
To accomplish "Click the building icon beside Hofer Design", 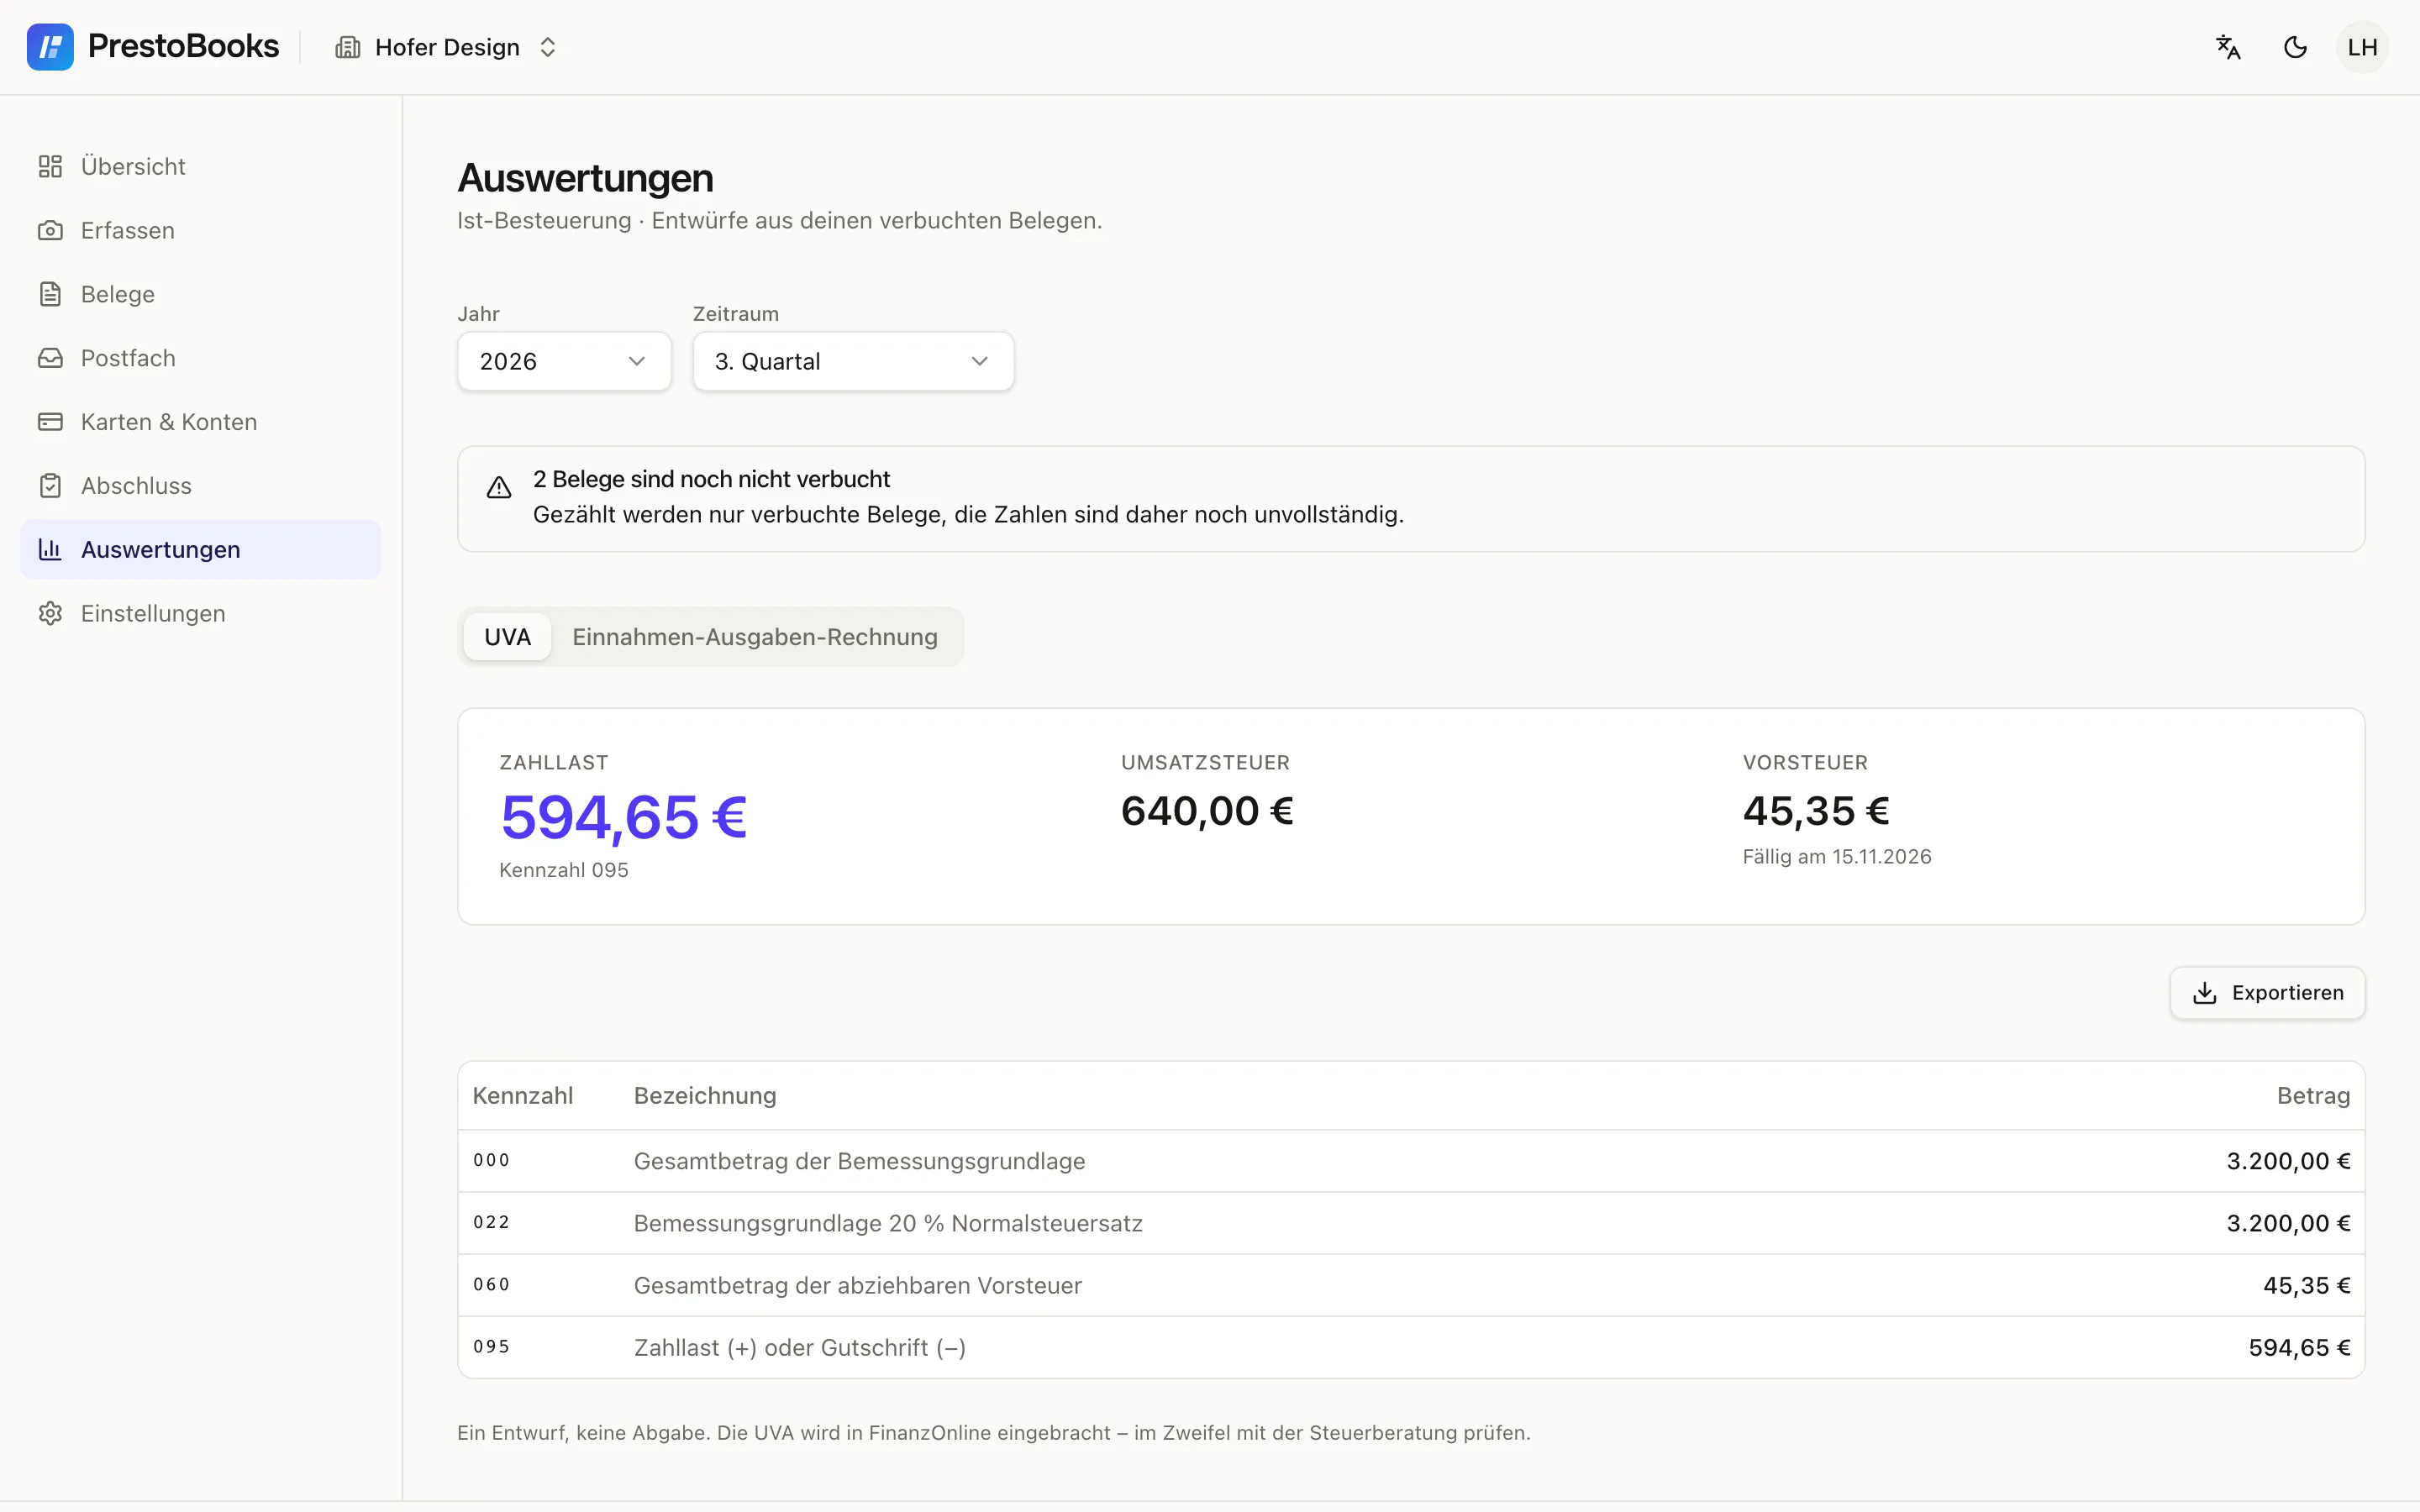I will tap(347, 47).
